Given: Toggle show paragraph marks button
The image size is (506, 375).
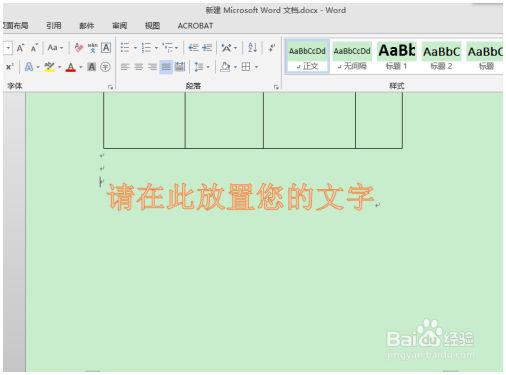Looking at the screenshot, I should (272, 48).
